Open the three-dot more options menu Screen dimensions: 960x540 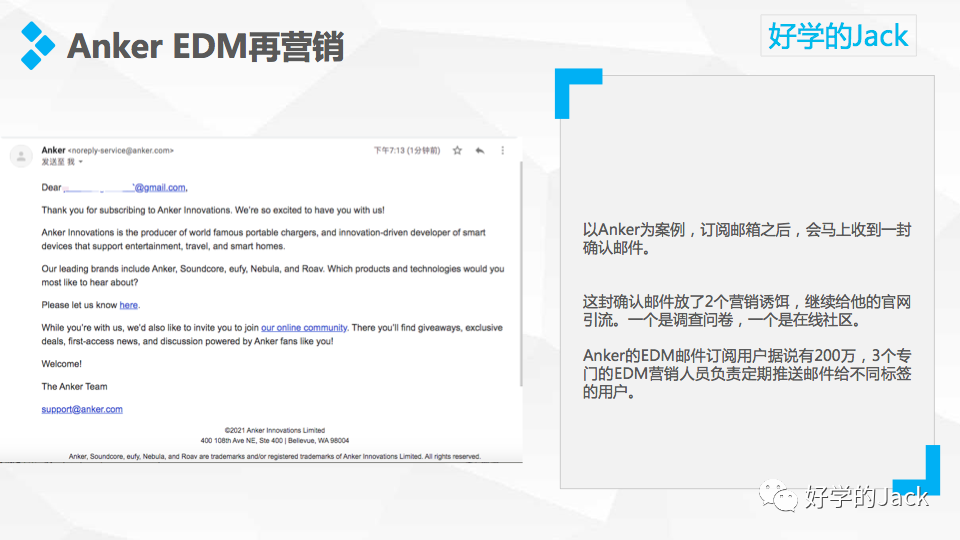click(503, 151)
